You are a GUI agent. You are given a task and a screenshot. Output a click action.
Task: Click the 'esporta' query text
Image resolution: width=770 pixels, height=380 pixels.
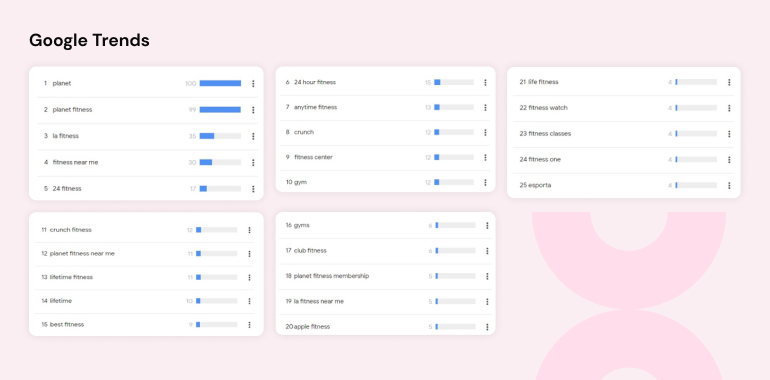[x=540, y=185]
